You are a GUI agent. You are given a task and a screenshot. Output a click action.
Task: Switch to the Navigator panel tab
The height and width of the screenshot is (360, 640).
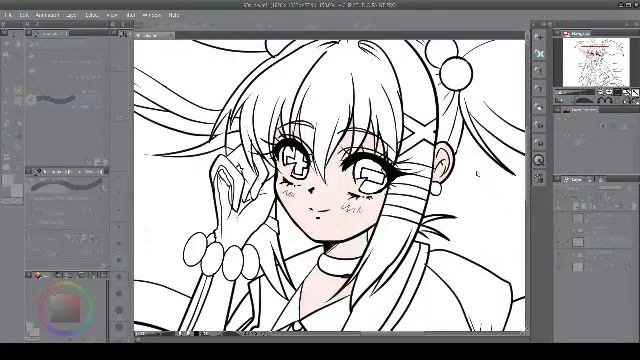click(x=576, y=33)
